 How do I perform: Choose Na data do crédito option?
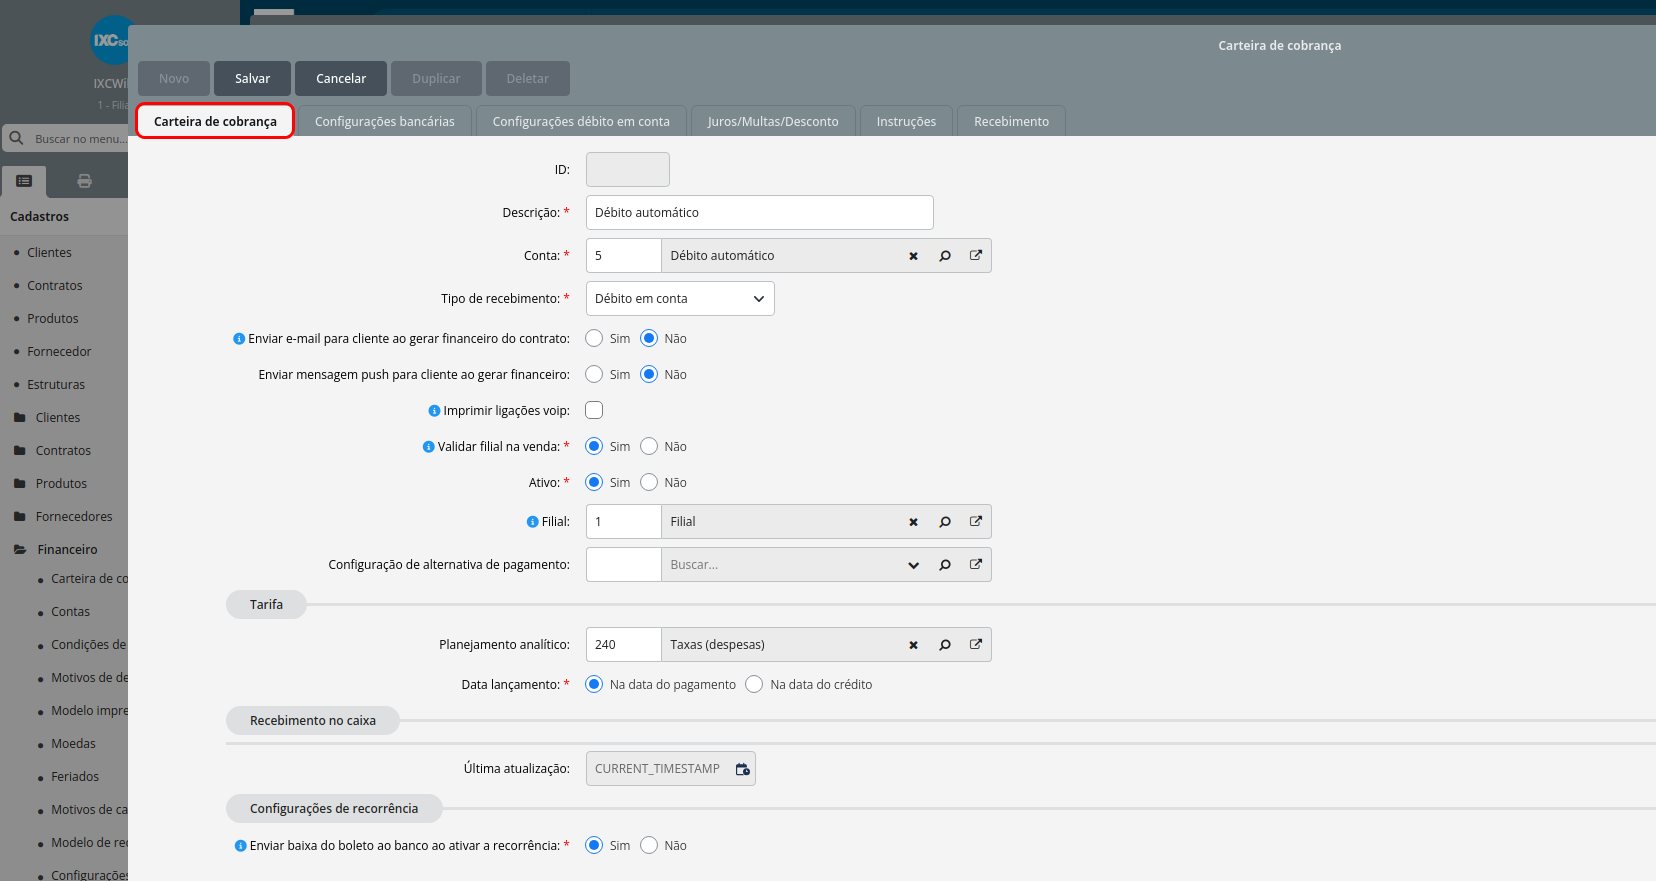(754, 684)
